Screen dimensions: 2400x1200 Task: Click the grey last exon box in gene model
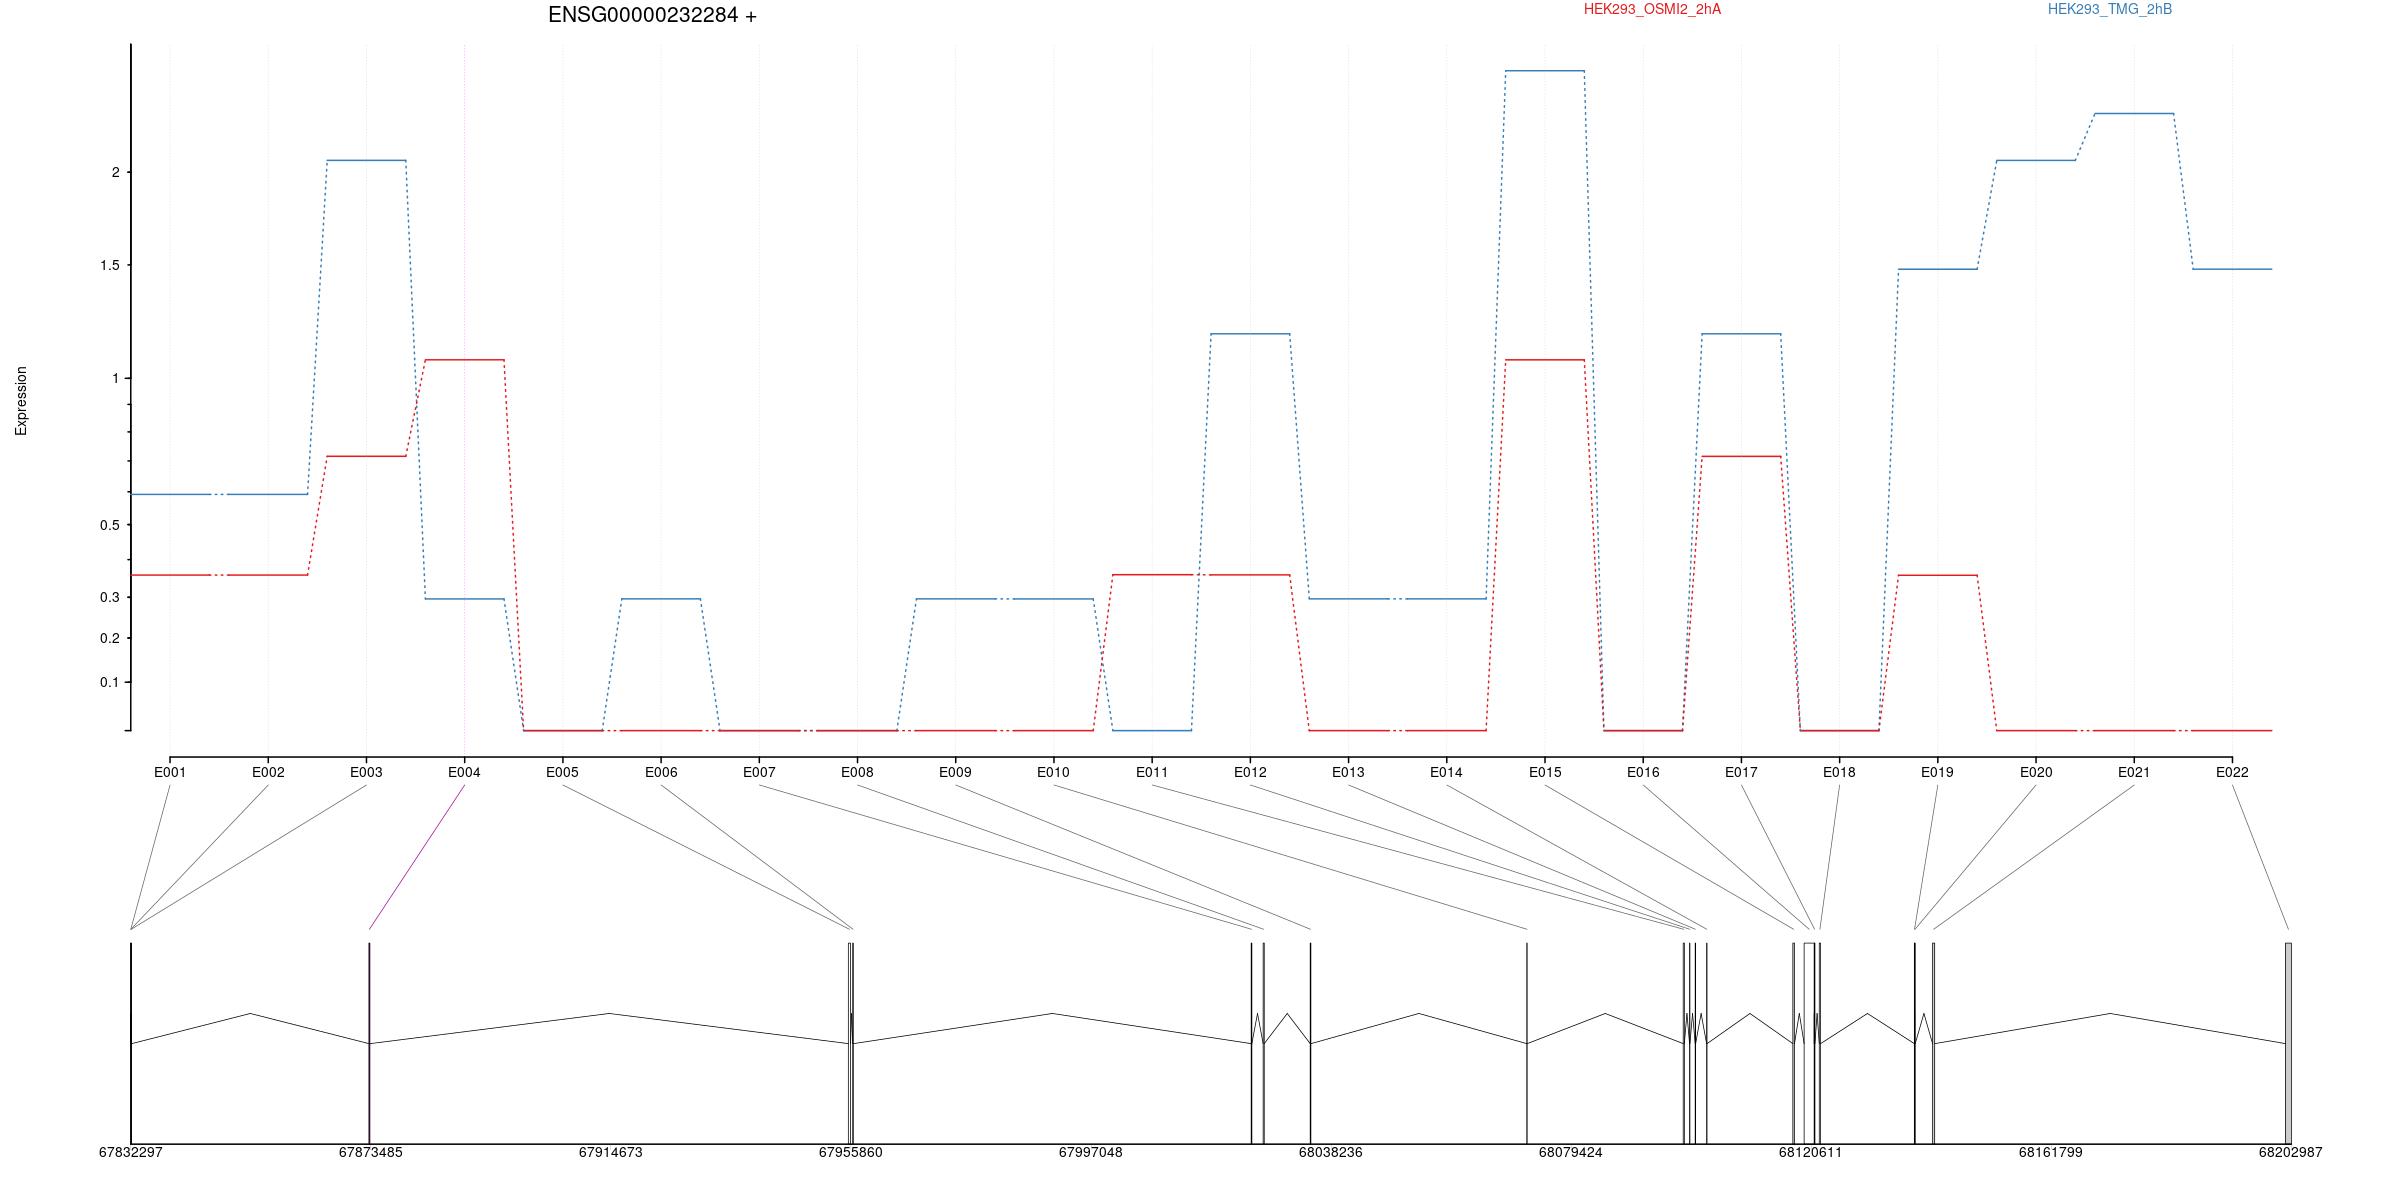[x=2288, y=1043]
